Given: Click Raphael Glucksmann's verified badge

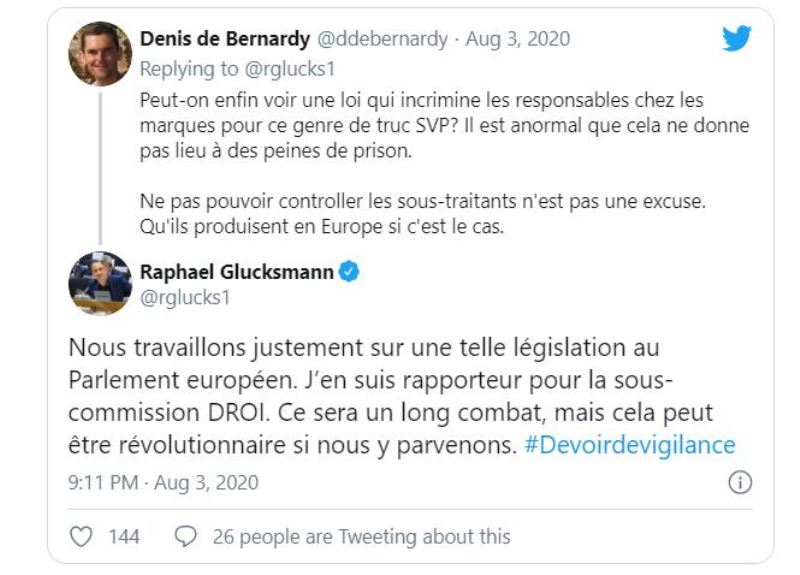Looking at the screenshot, I should (x=348, y=272).
